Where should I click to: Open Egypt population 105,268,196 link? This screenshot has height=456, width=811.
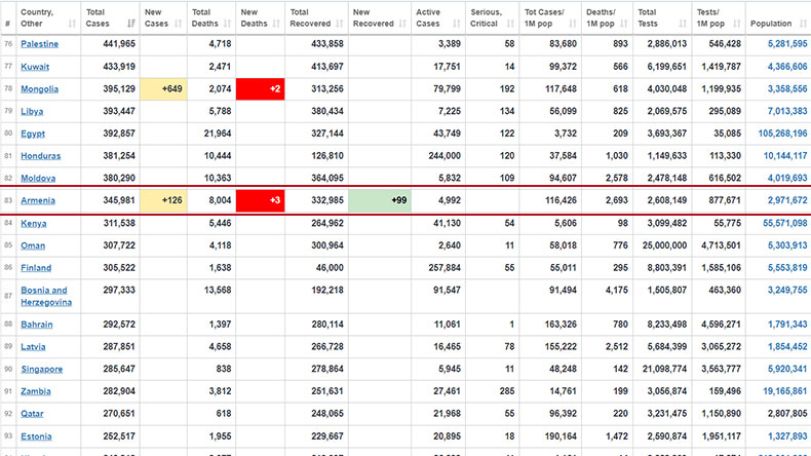point(783,133)
